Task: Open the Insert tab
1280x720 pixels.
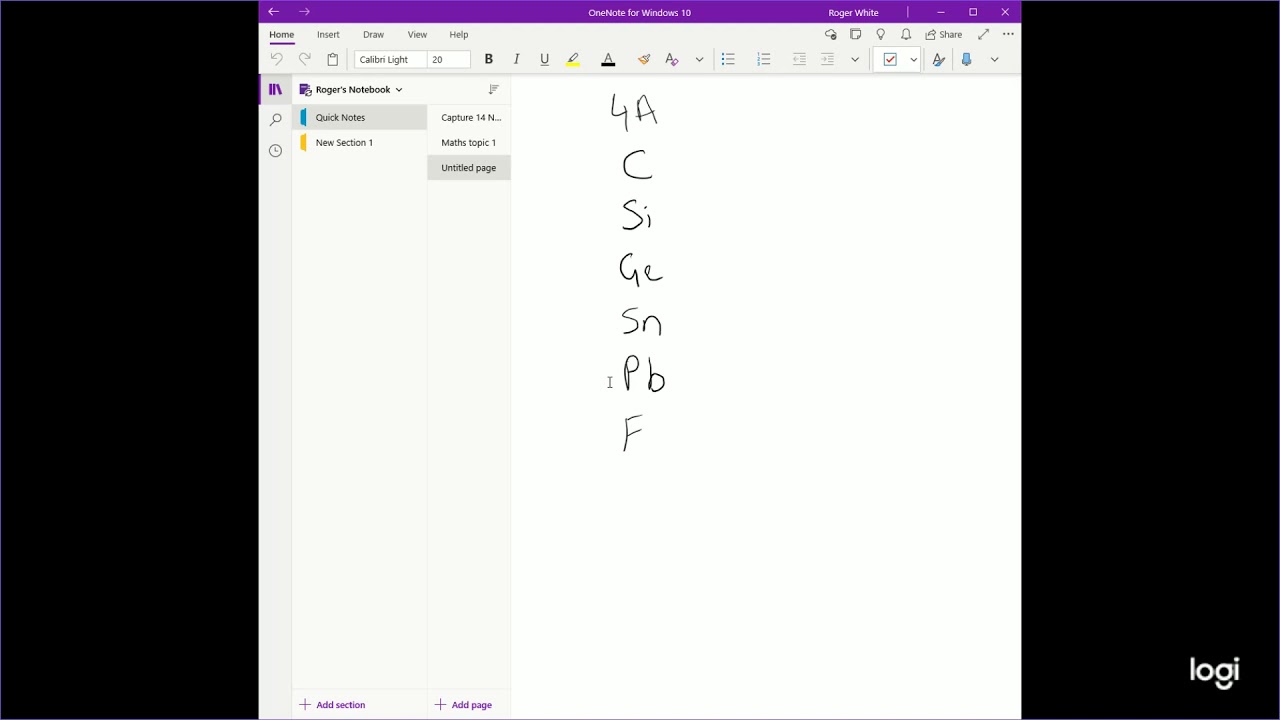Action: coord(328,35)
